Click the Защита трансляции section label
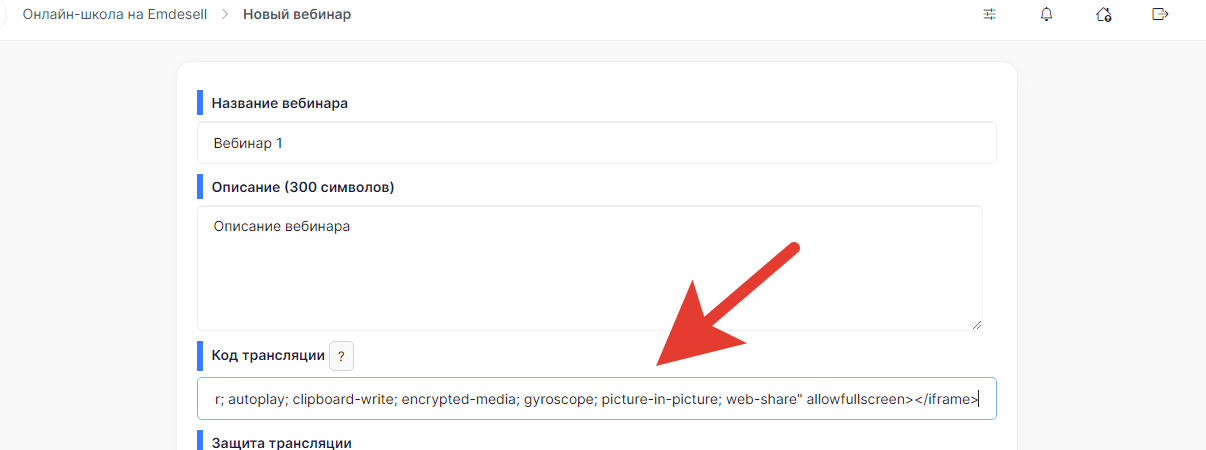Screen dimensions: 1206x450 tap(282, 442)
